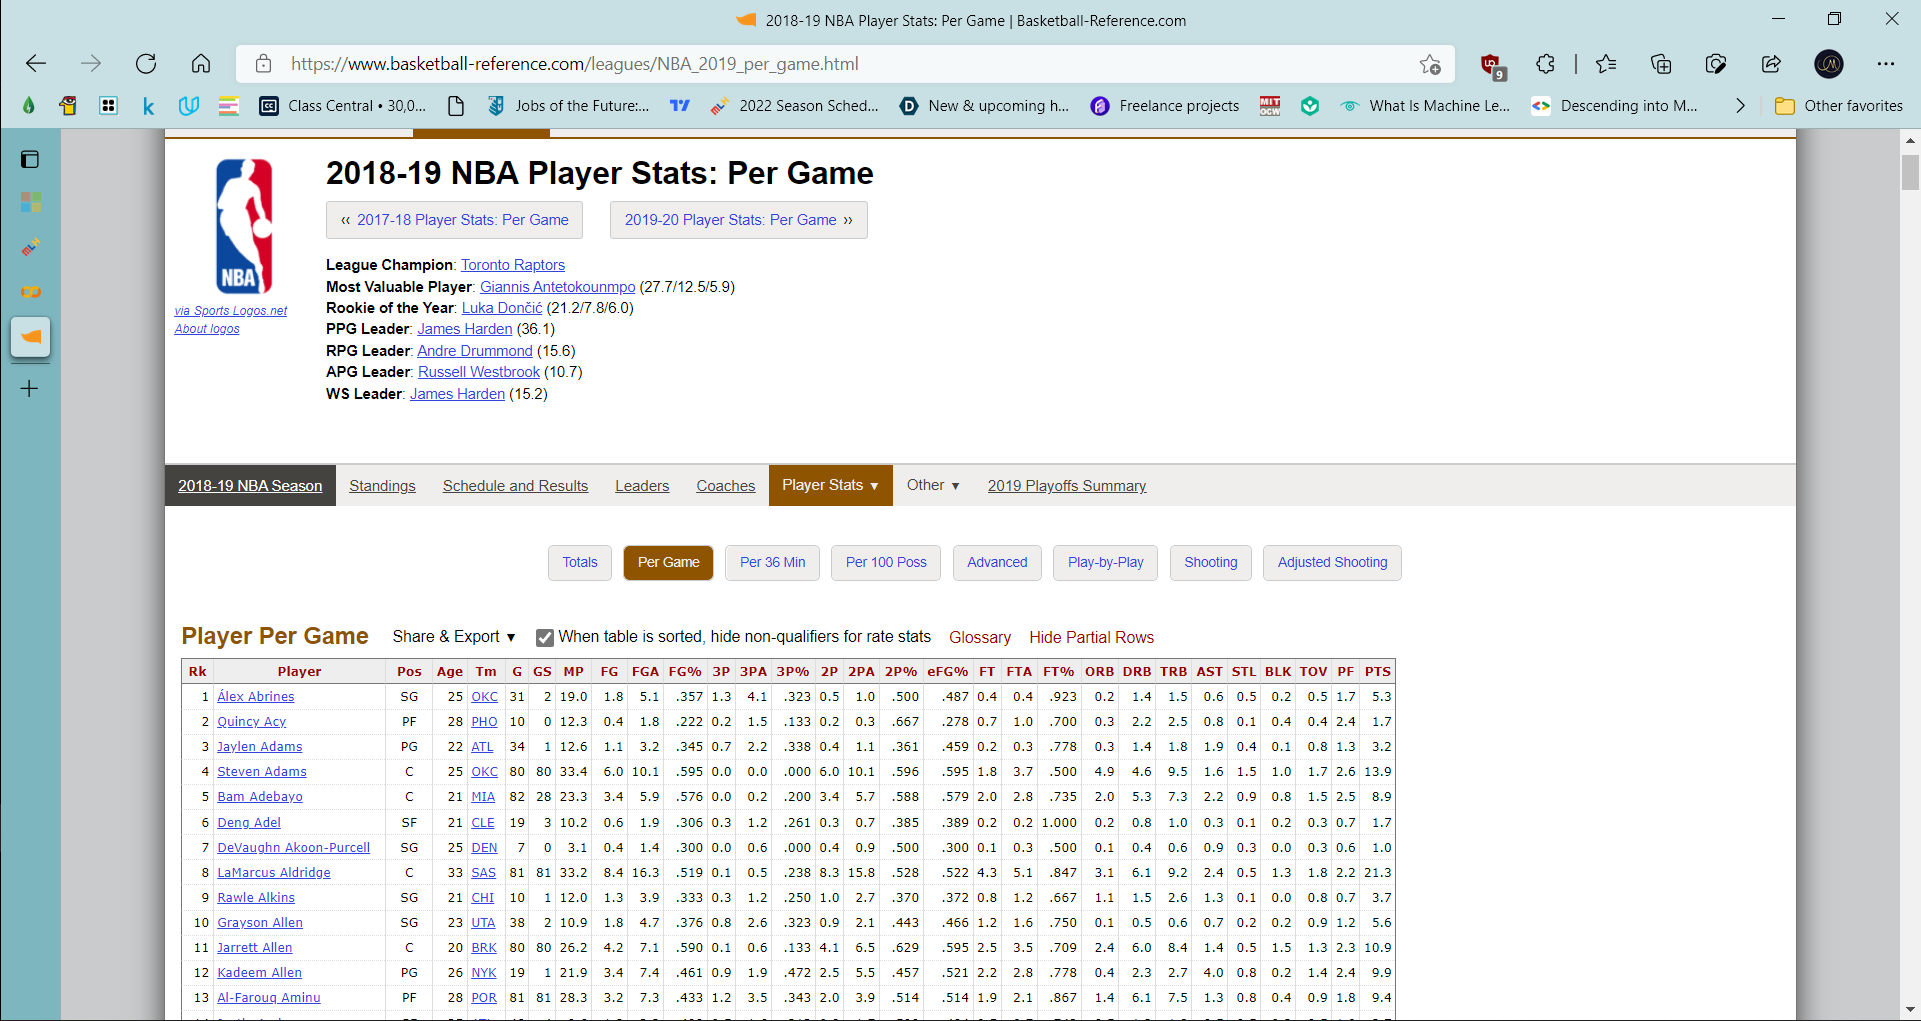
Task: Open the Leaders page
Action: click(x=642, y=486)
